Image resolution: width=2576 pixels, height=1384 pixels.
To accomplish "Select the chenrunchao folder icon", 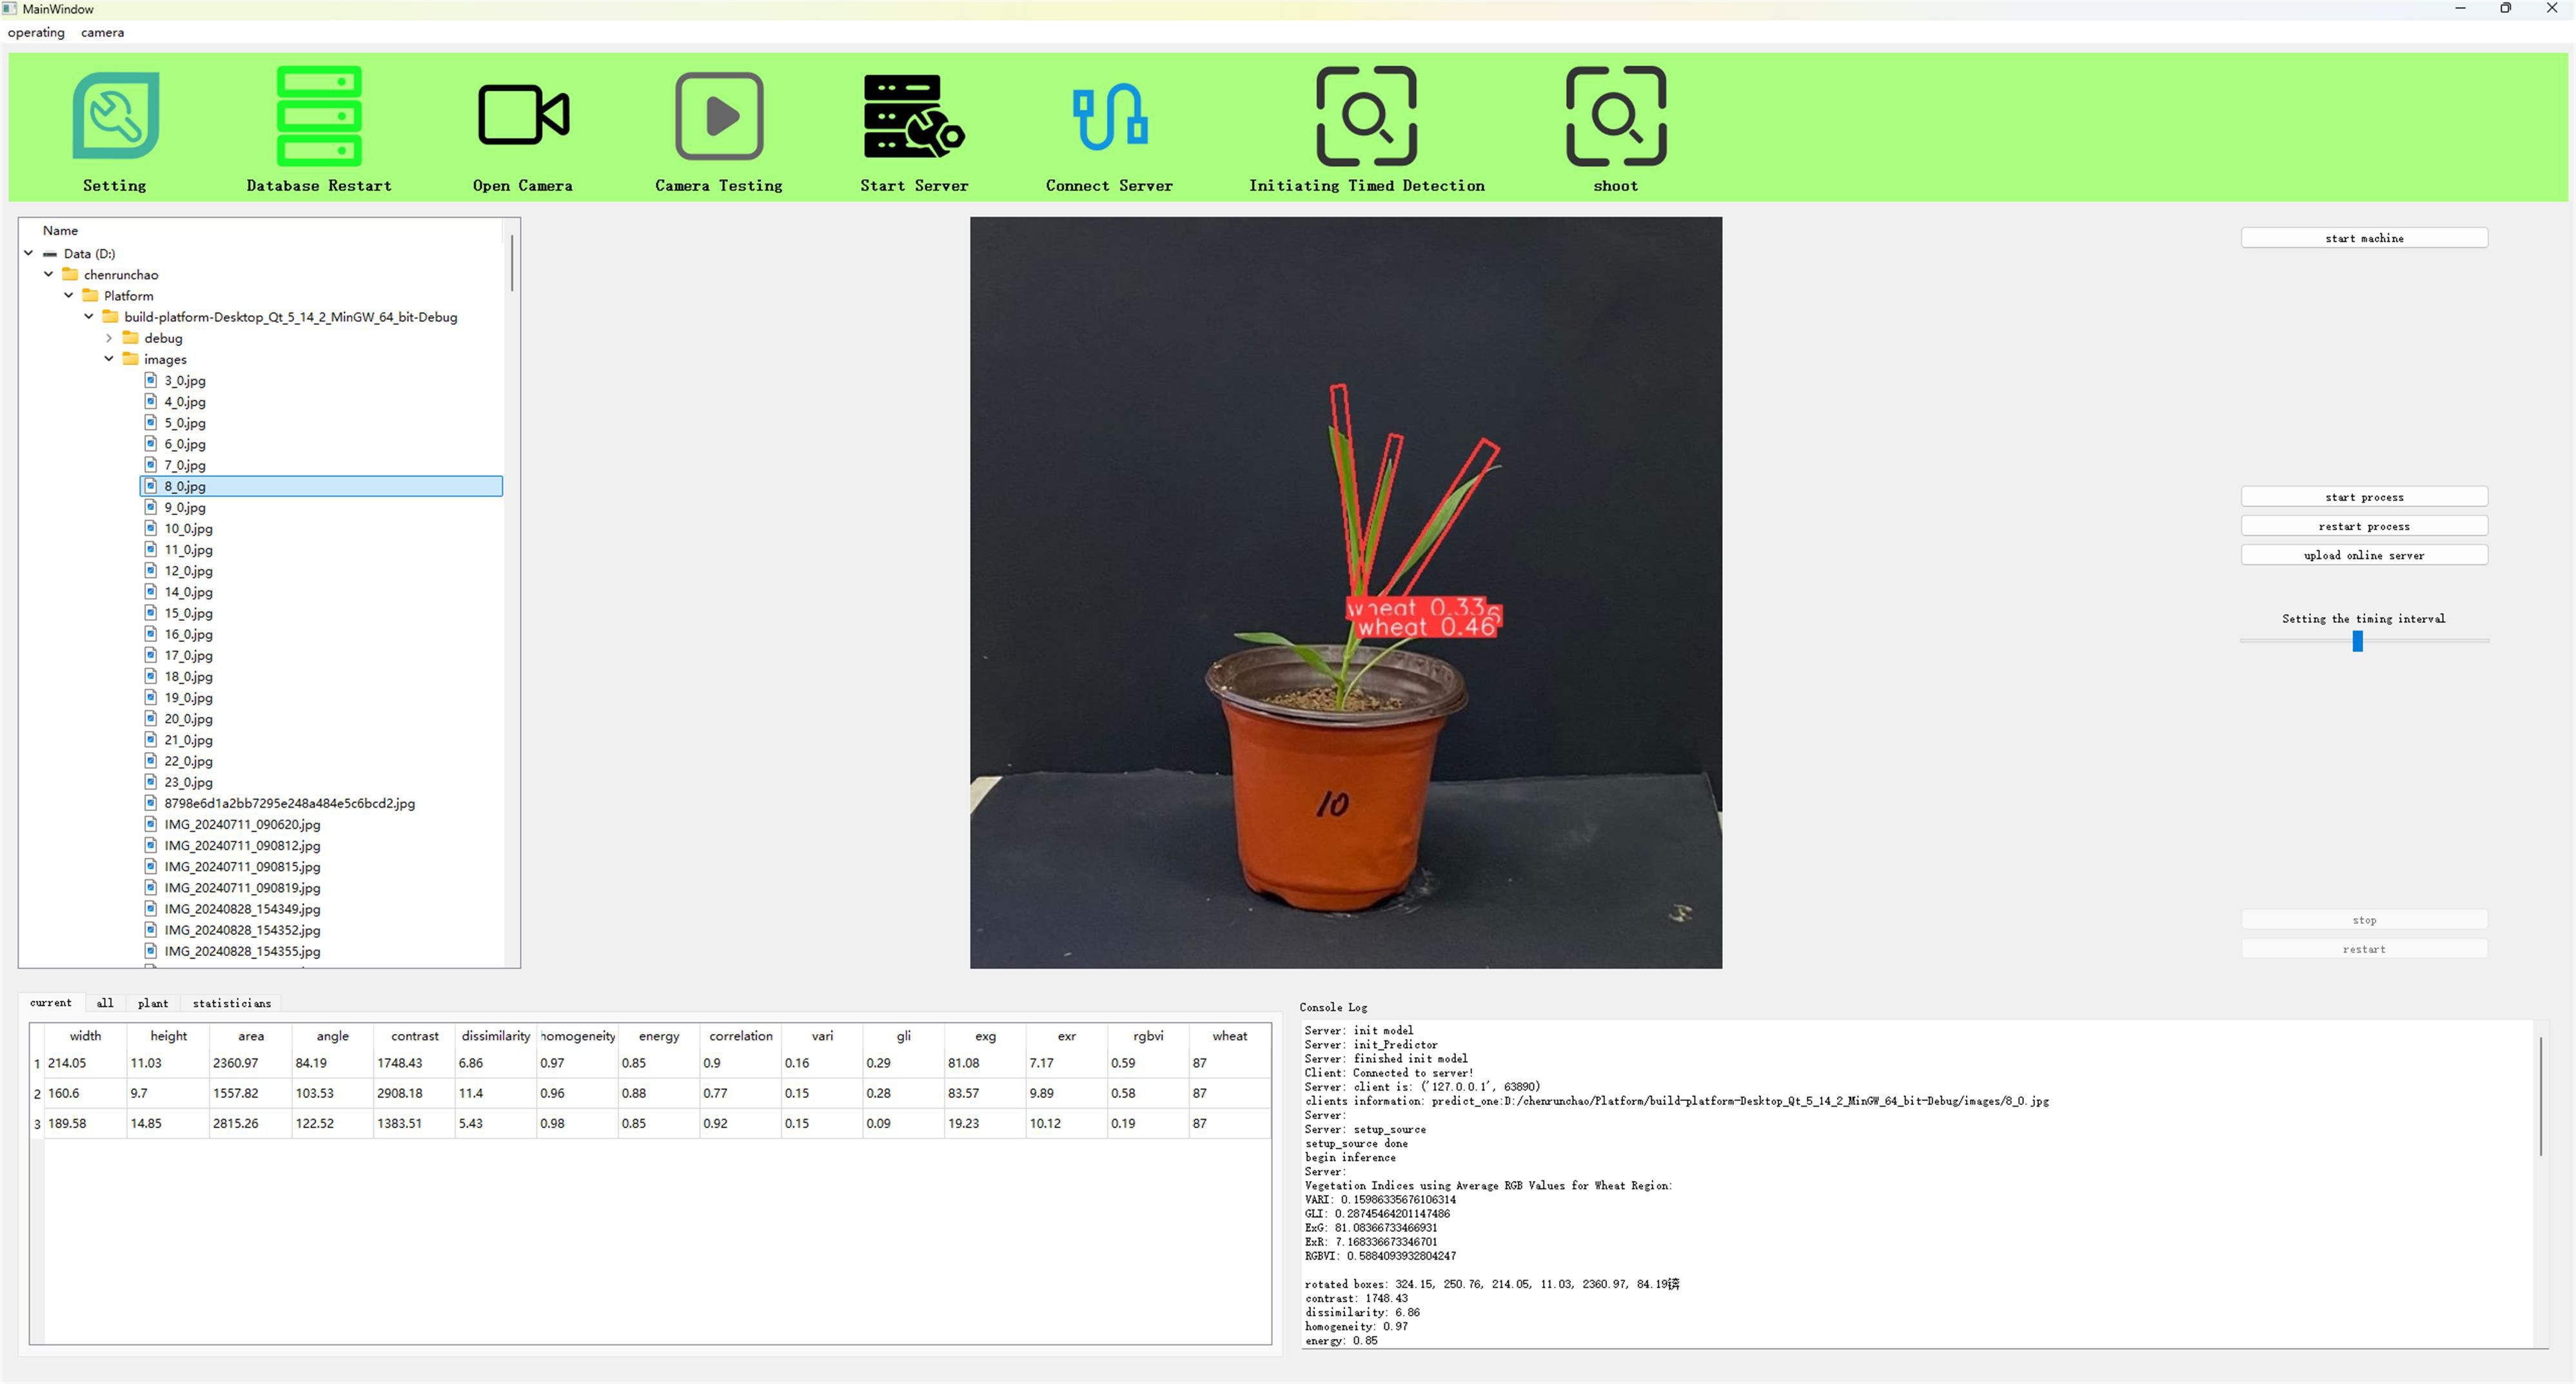I will coord(70,274).
